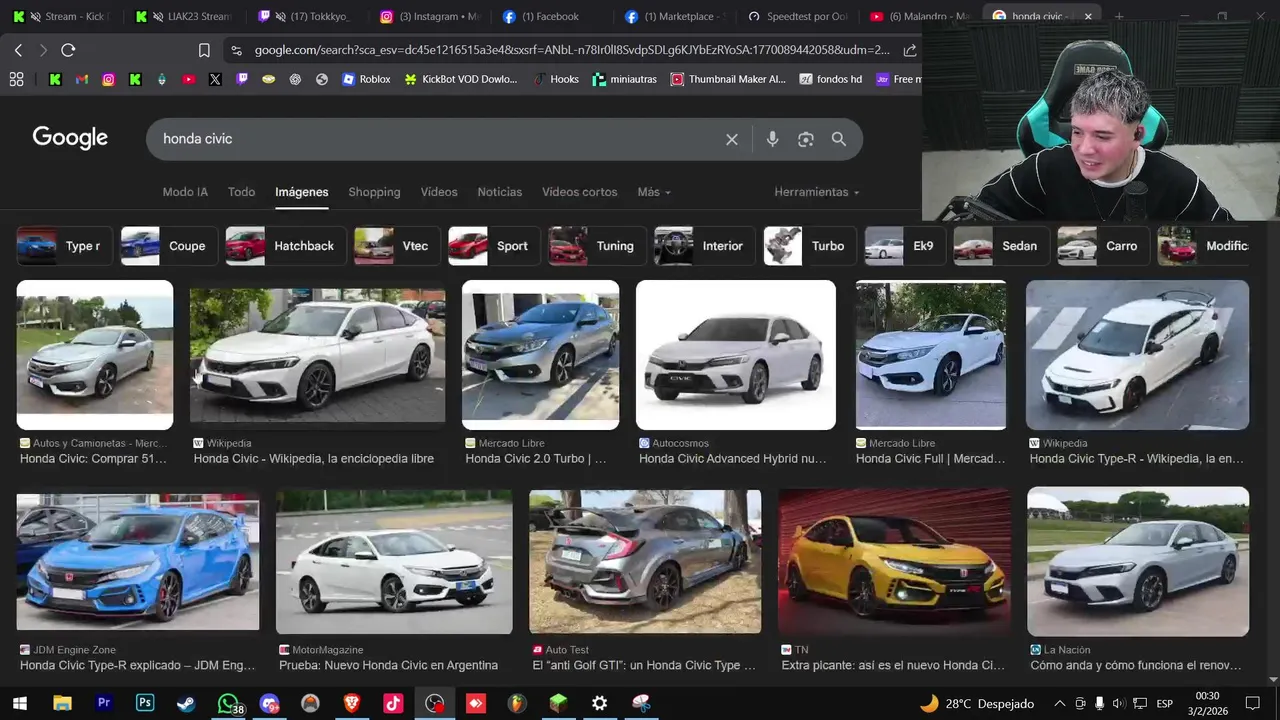Open the KickBot VOD Downloader bookmark

[461, 79]
